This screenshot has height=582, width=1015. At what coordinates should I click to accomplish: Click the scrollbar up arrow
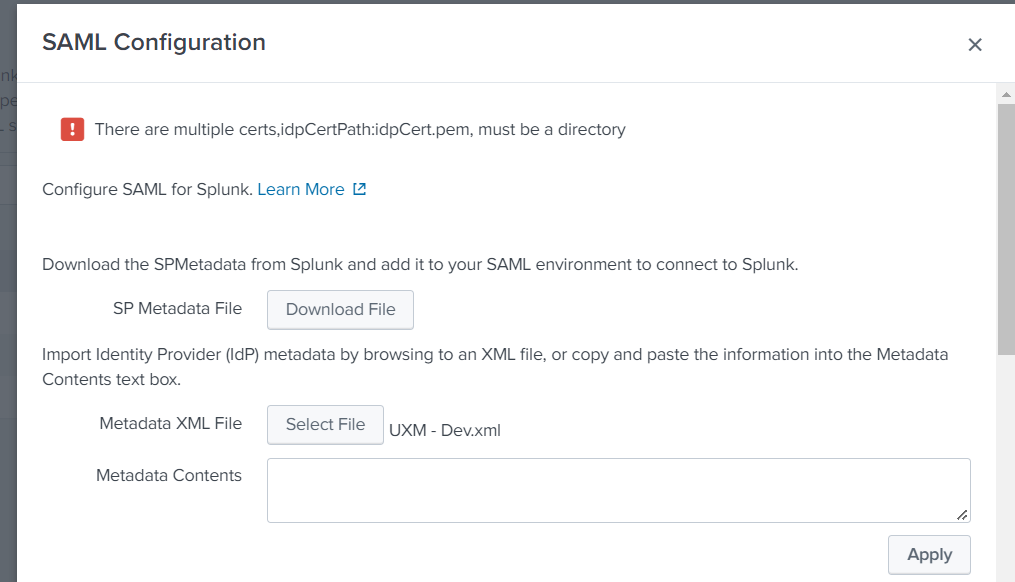[1006, 93]
